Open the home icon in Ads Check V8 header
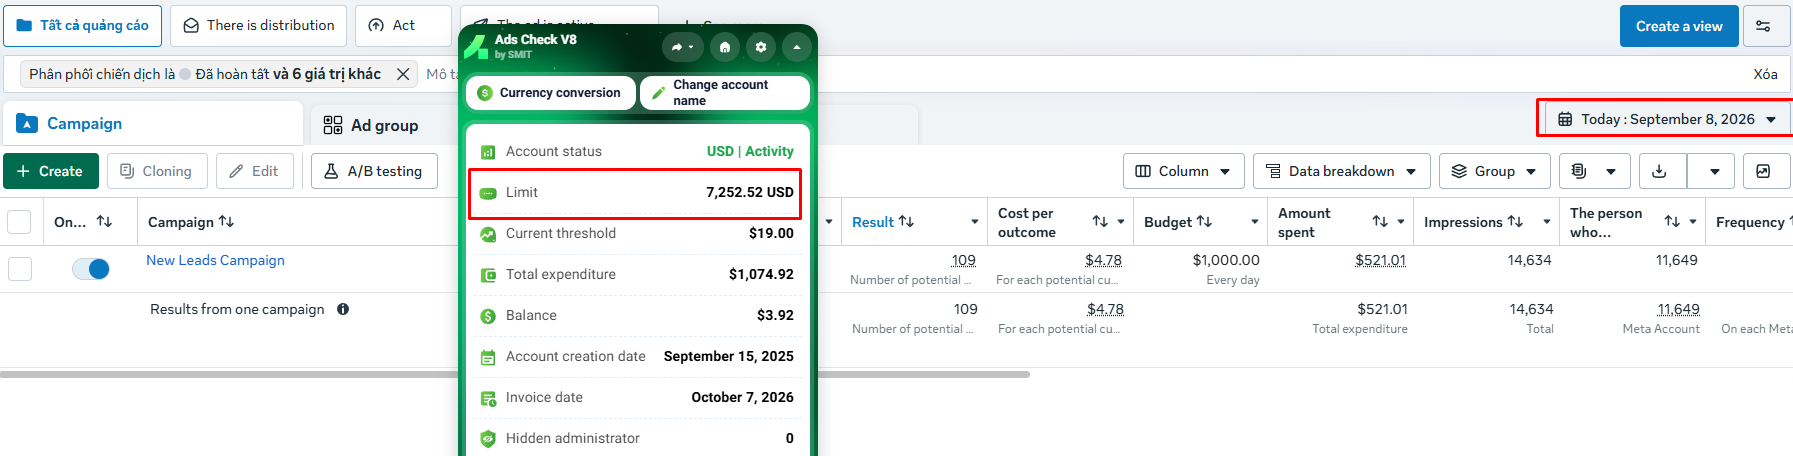 tap(725, 47)
